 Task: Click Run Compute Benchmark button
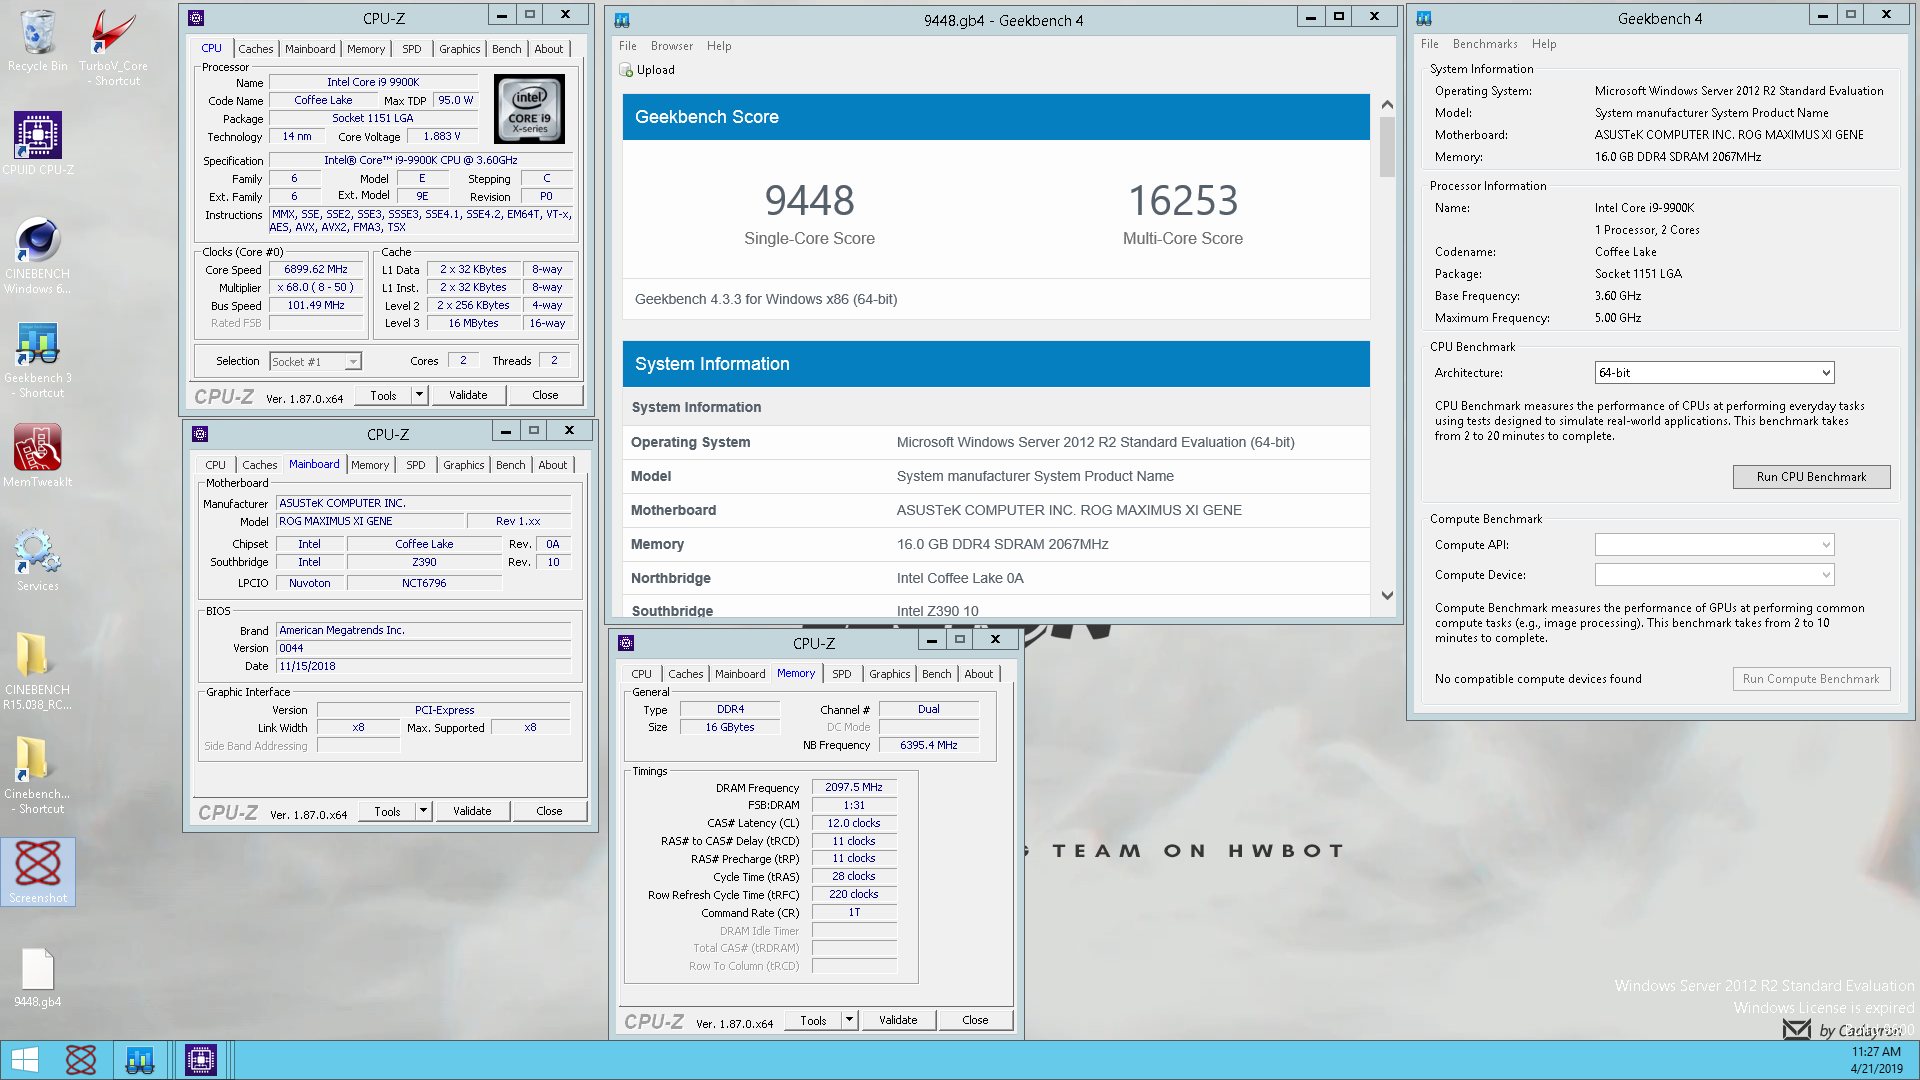[x=1811, y=679]
